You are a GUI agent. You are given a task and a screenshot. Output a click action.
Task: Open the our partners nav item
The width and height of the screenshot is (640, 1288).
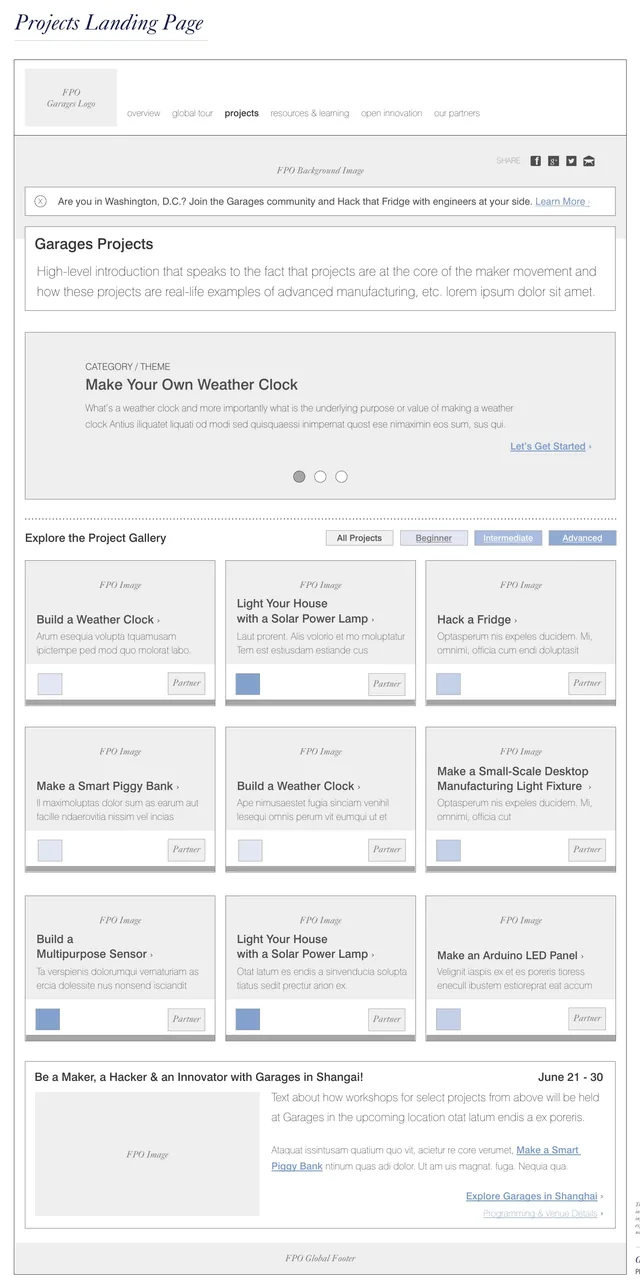(x=457, y=113)
